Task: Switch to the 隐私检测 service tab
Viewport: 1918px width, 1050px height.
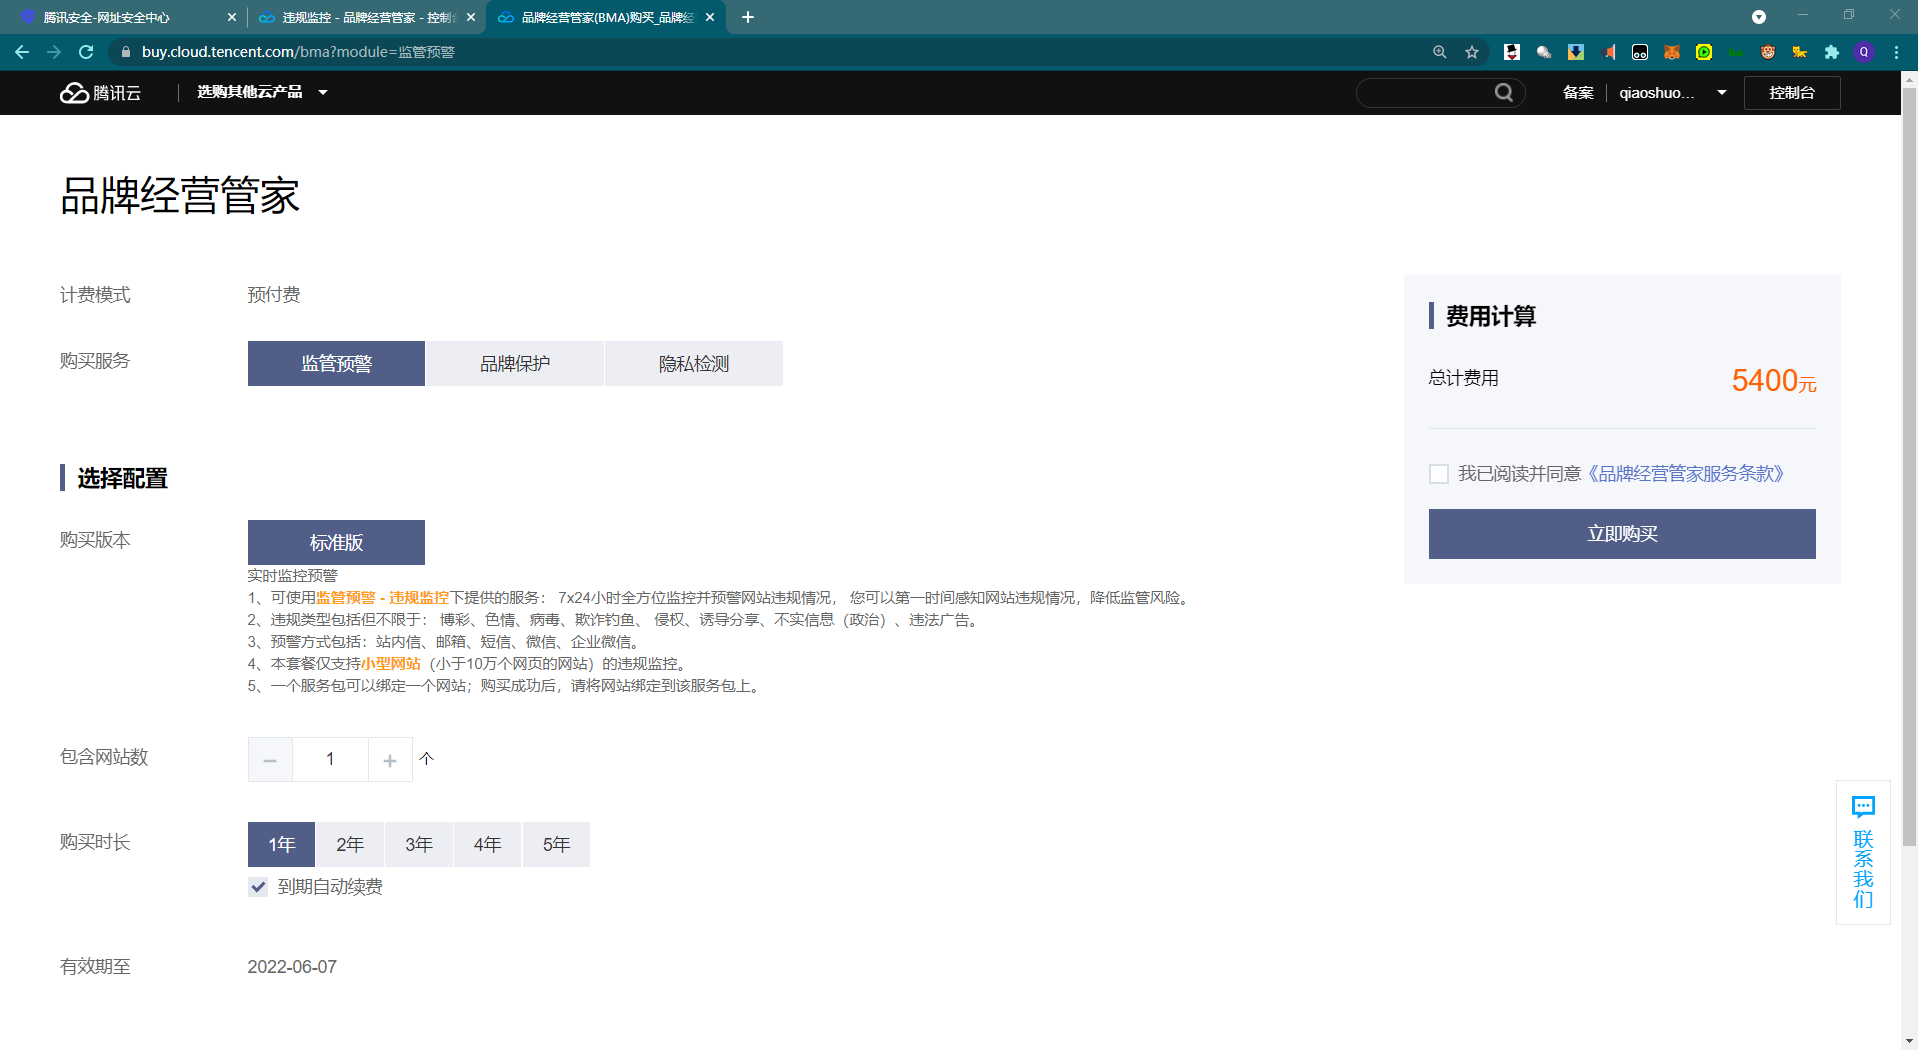Action: pos(693,364)
